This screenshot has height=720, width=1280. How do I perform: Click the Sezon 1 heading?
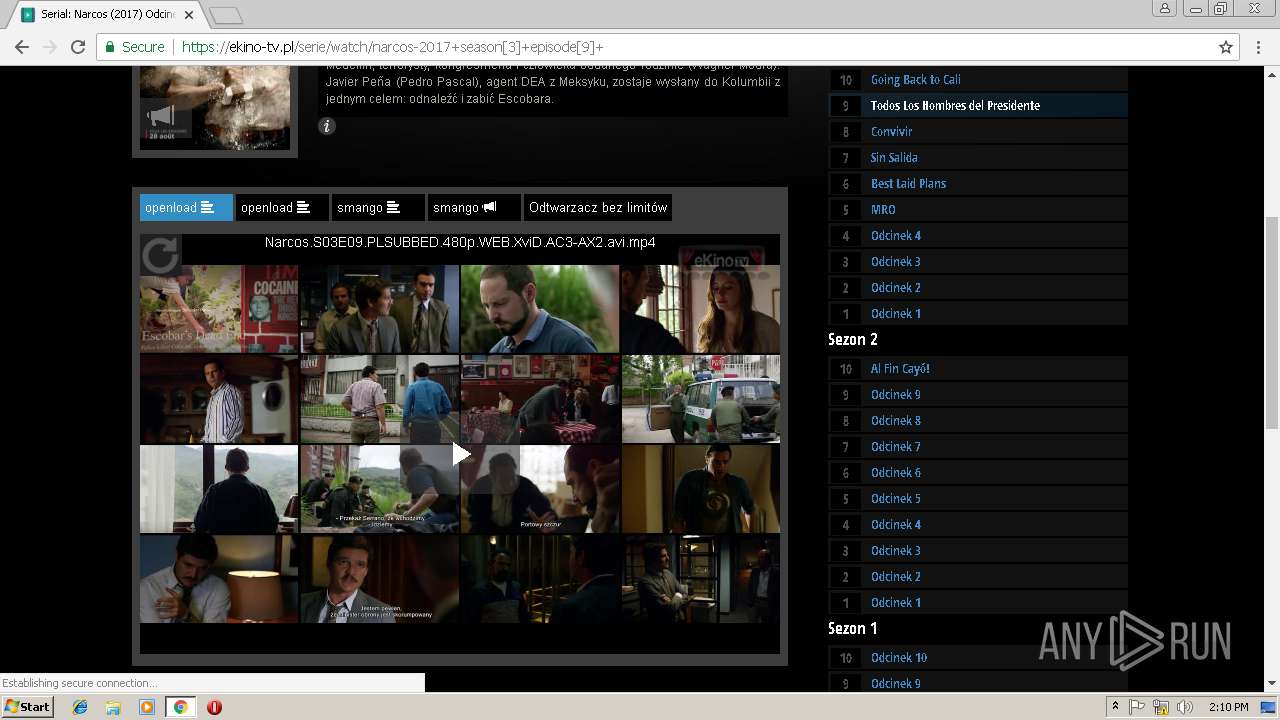[x=853, y=629]
